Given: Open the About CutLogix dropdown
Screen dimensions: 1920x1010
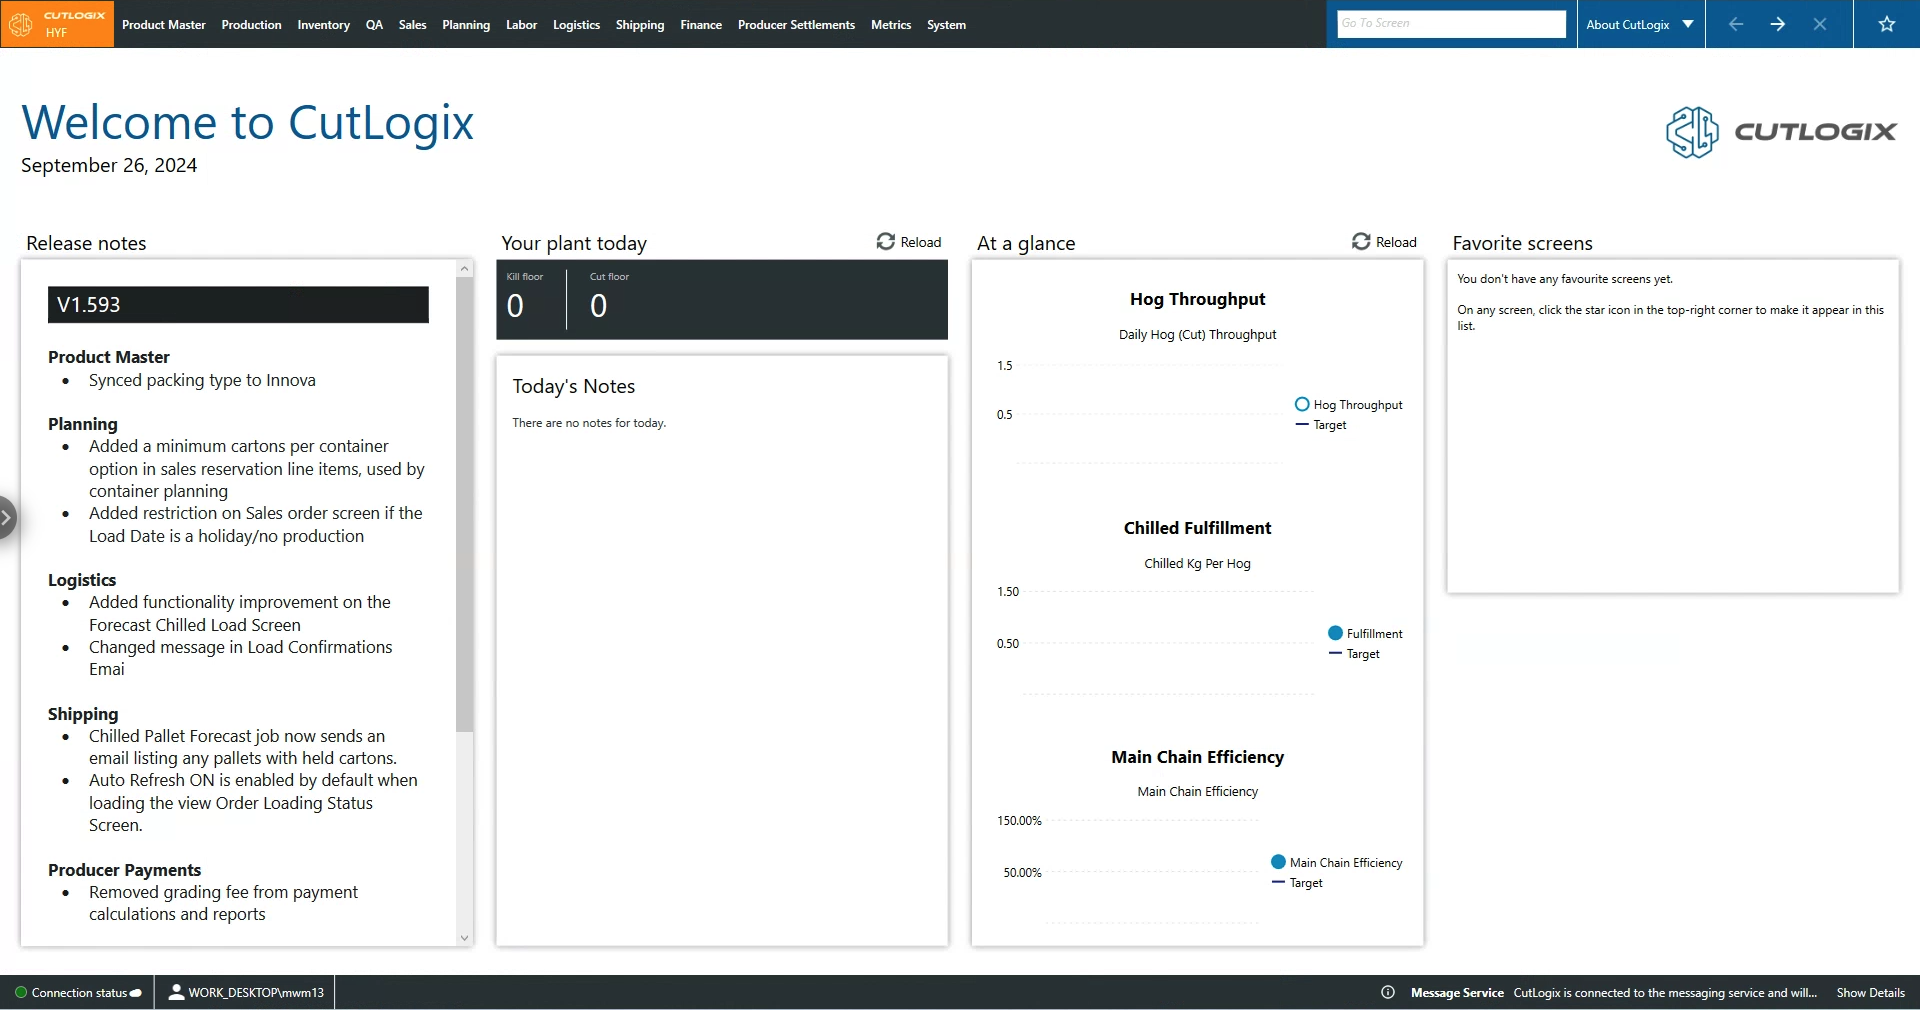Looking at the screenshot, I should [x=1640, y=24].
